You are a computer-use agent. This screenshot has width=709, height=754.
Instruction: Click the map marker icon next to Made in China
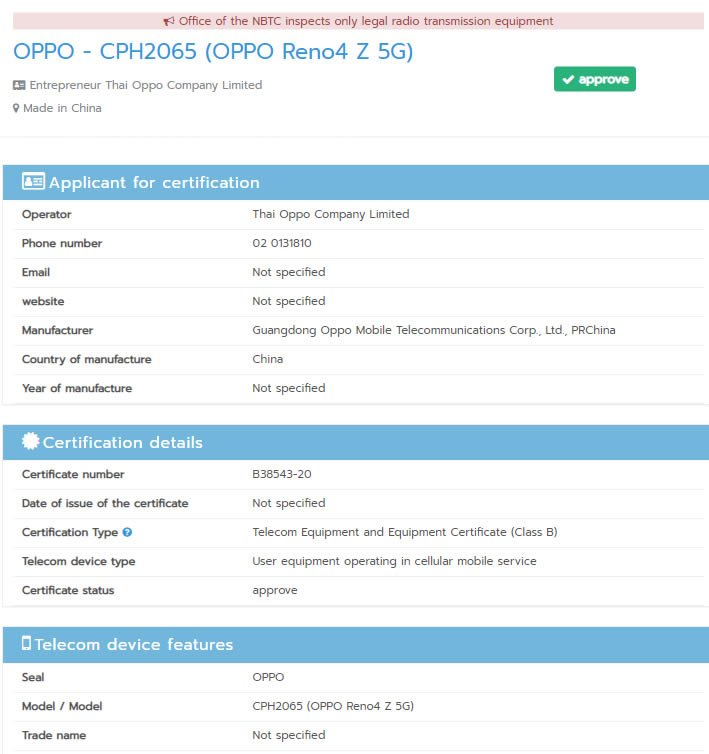point(16,108)
